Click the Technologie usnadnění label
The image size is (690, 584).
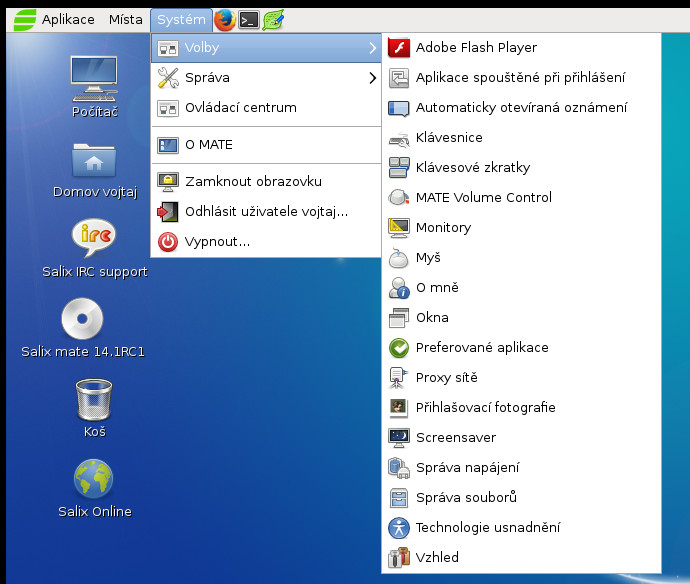488,528
